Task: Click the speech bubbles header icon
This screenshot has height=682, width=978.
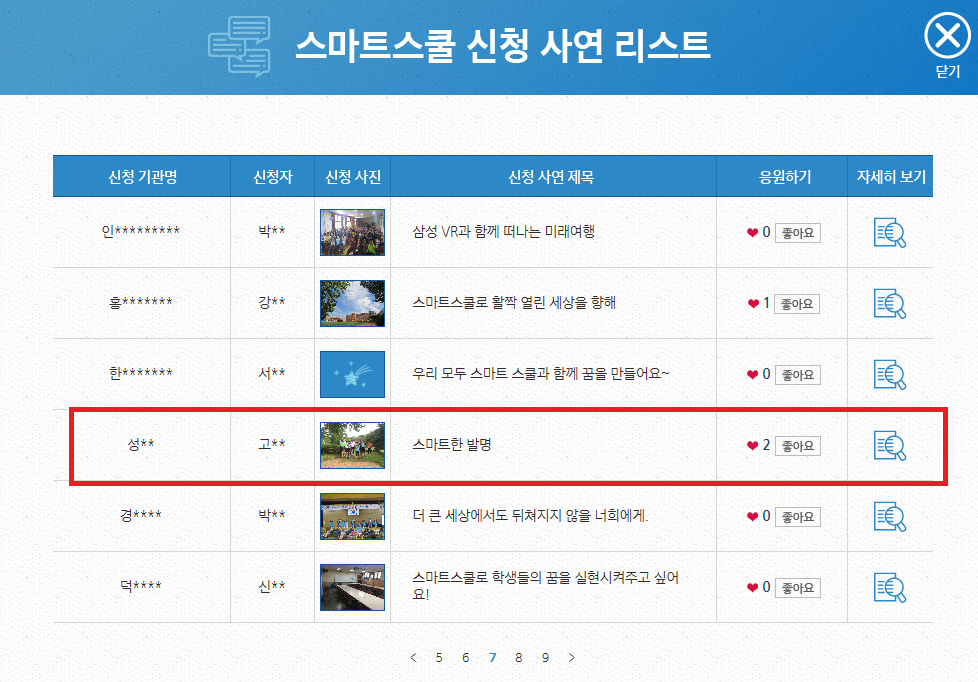Action: (240, 47)
